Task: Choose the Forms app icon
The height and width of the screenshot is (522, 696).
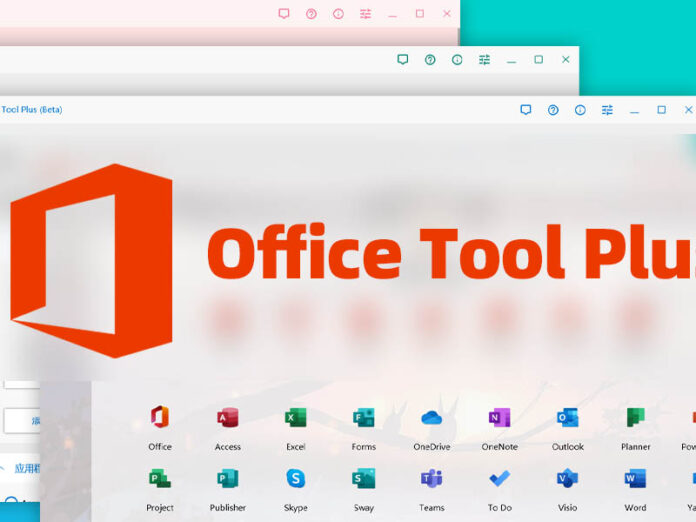Action: point(364,418)
